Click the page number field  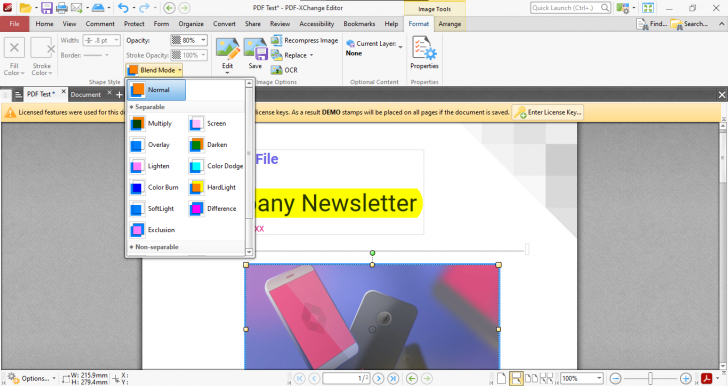tap(346, 379)
